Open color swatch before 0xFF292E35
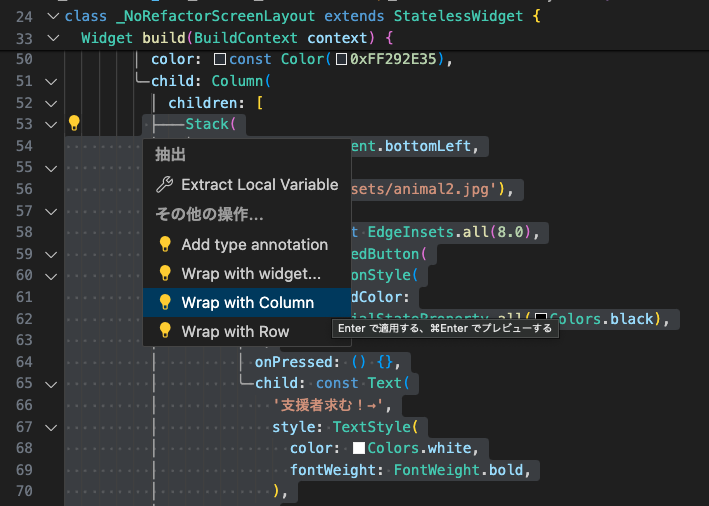This screenshot has width=709, height=506. click(342, 59)
